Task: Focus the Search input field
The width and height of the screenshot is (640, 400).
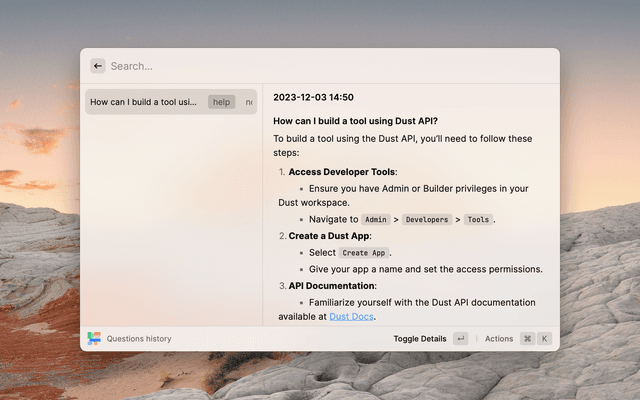Action: [x=320, y=66]
